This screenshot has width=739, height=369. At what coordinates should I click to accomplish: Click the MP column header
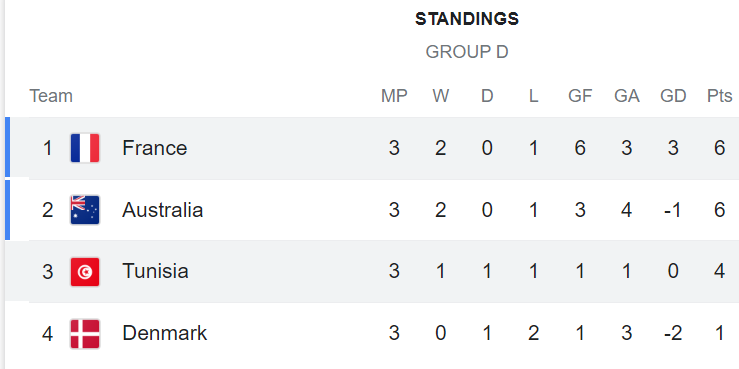point(394,96)
